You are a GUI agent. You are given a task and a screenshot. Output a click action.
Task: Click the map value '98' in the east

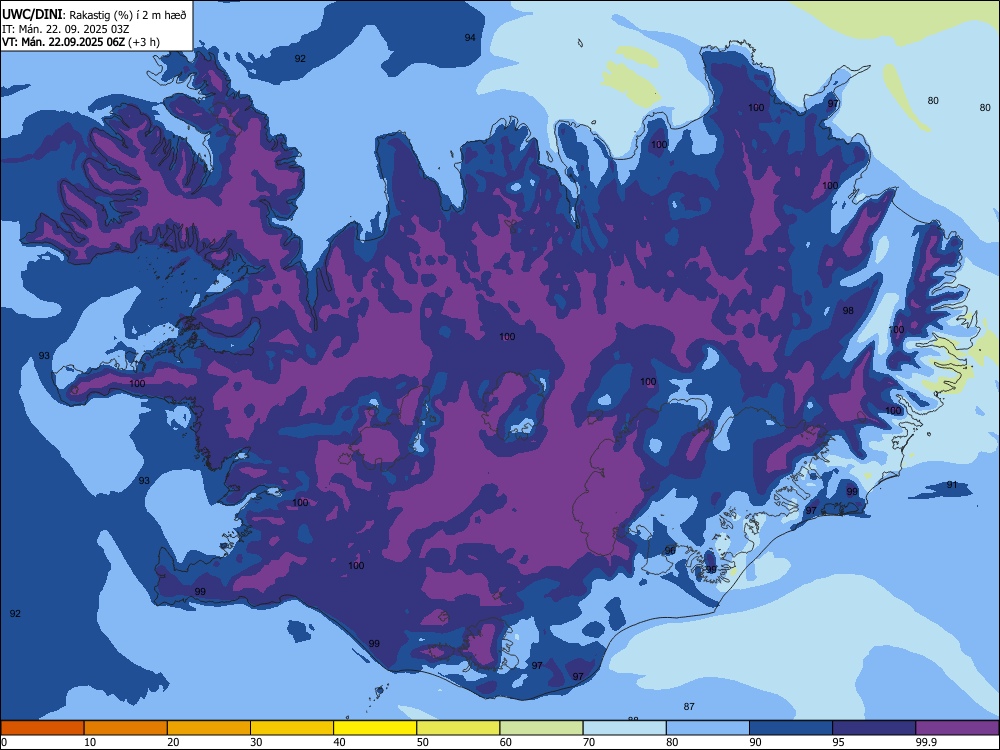click(x=848, y=311)
